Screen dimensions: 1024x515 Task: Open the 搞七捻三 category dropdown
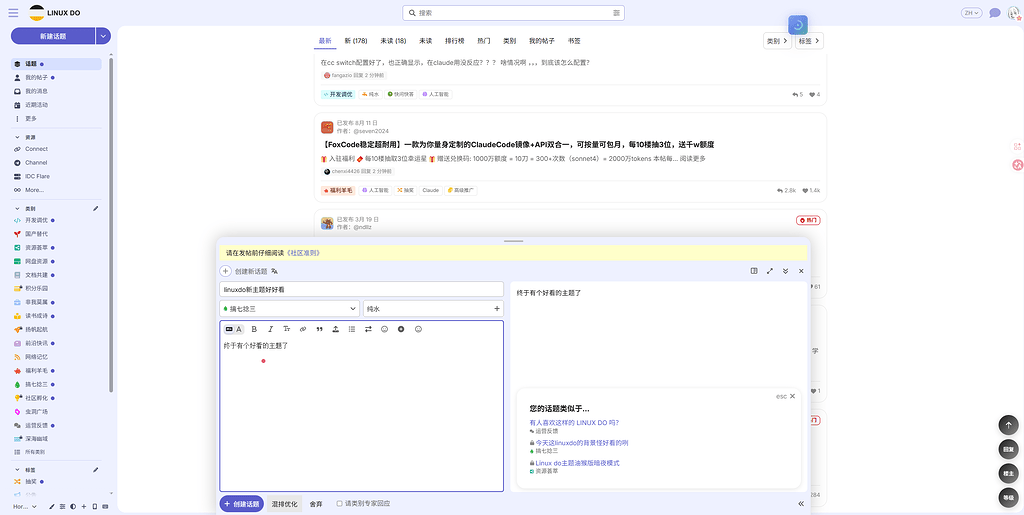289,308
